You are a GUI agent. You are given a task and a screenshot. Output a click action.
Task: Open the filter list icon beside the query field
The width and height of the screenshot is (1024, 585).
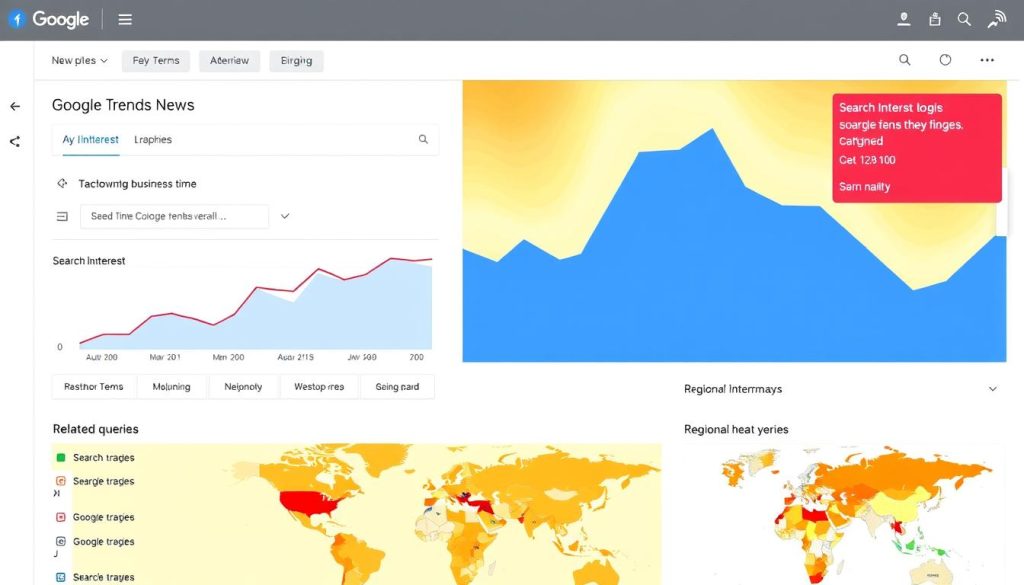tap(62, 216)
